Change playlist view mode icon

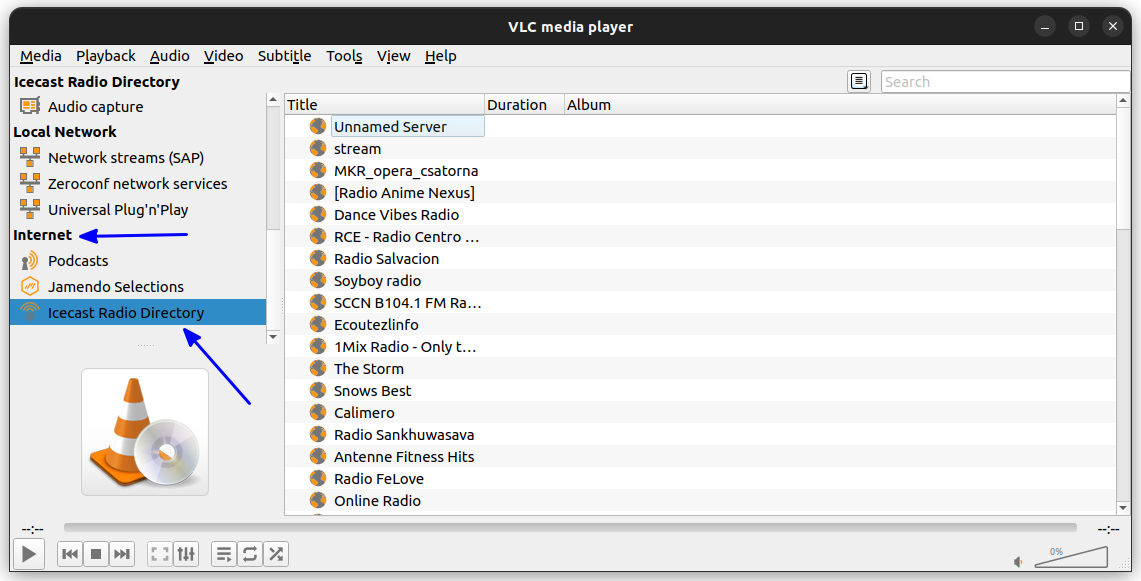click(x=859, y=82)
